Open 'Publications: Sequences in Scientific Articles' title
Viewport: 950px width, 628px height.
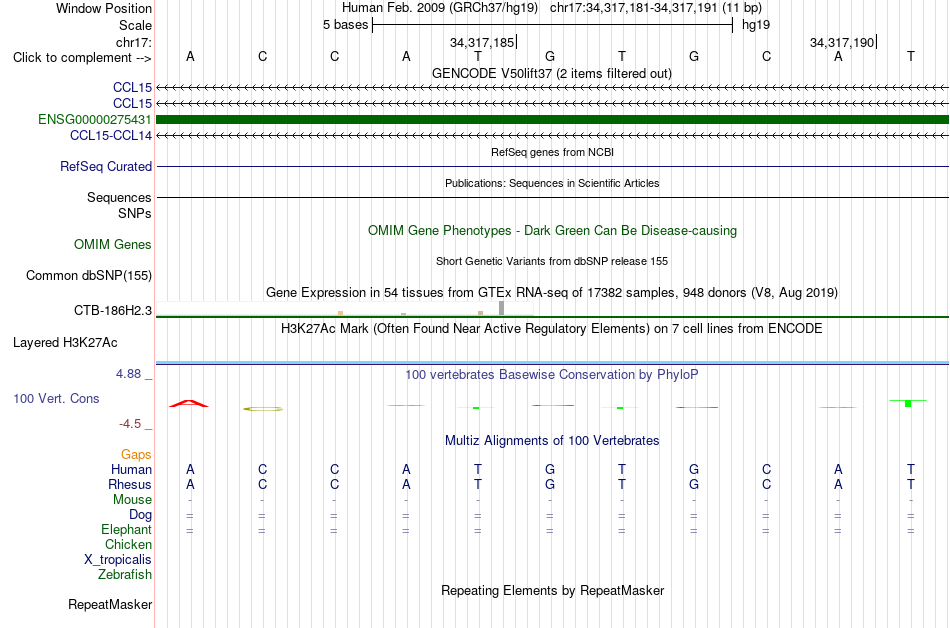click(x=552, y=183)
